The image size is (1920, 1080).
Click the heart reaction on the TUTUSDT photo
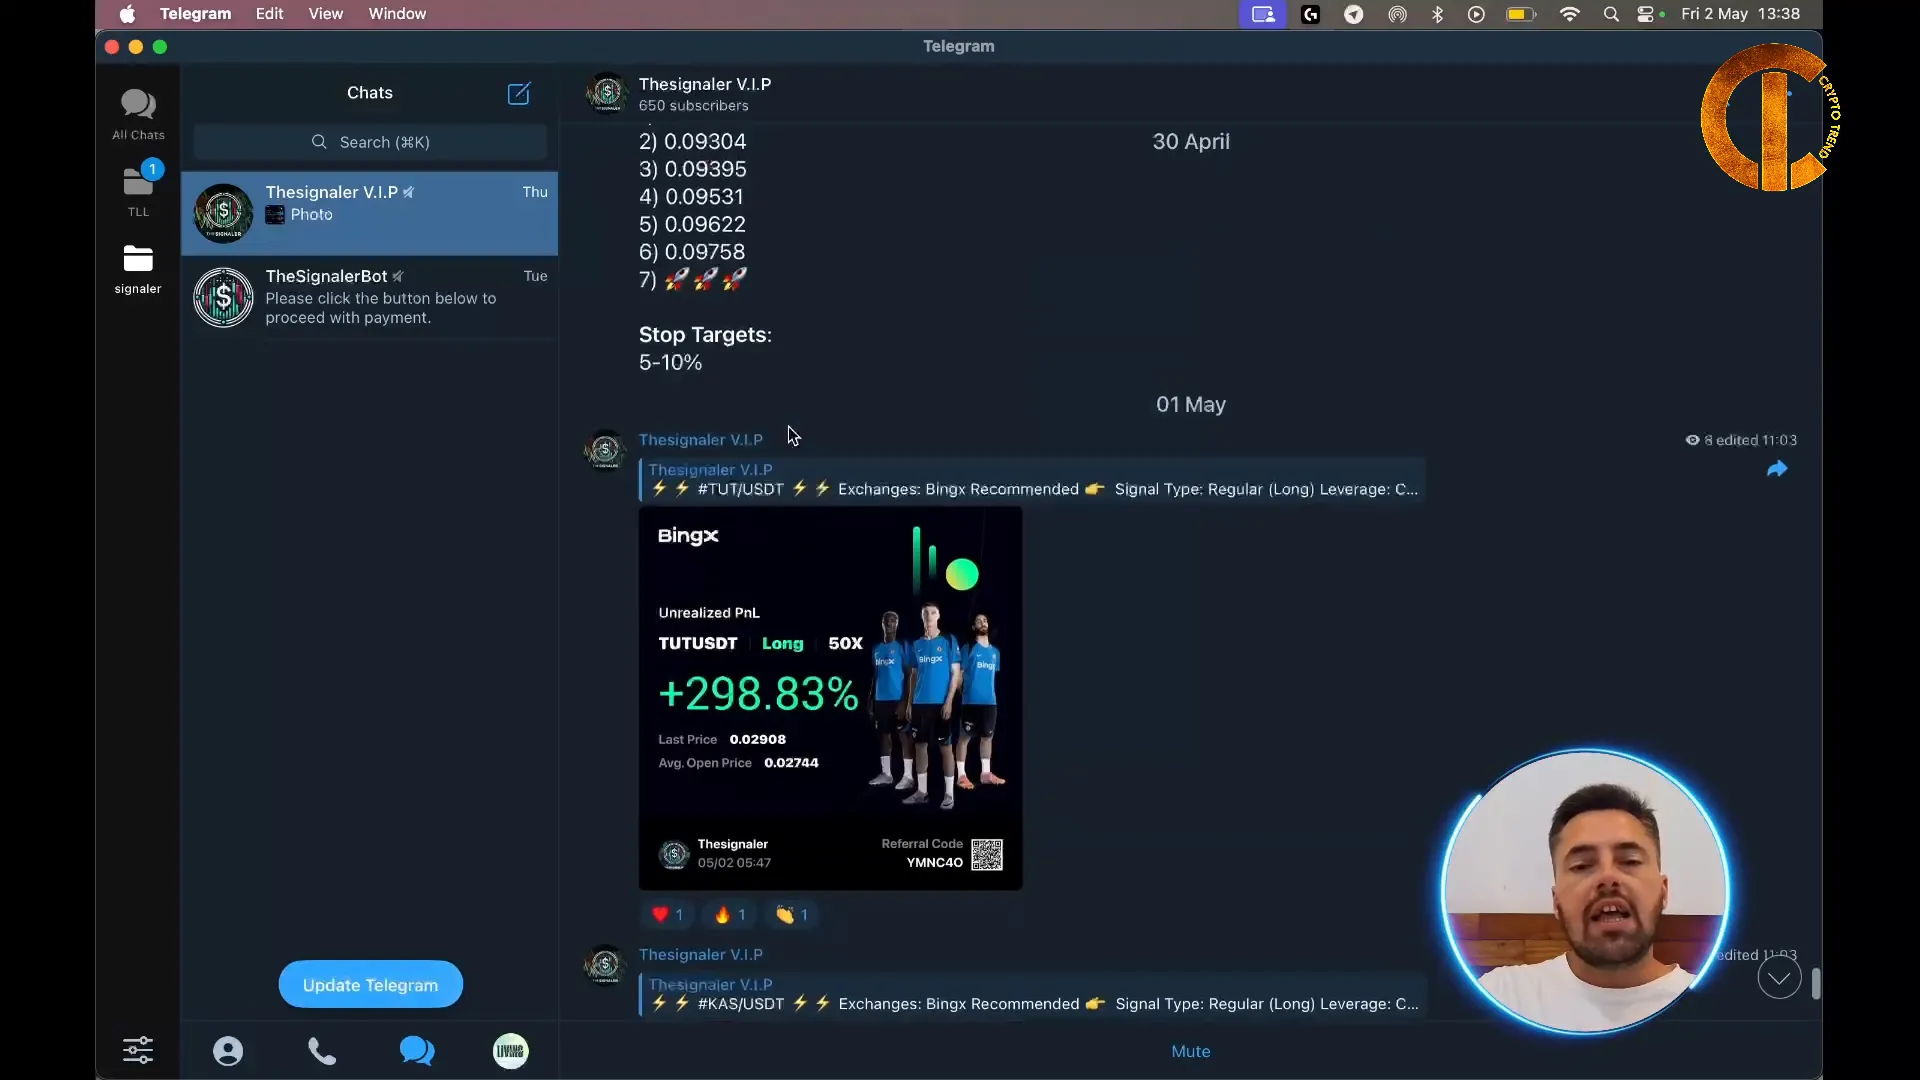(668, 915)
